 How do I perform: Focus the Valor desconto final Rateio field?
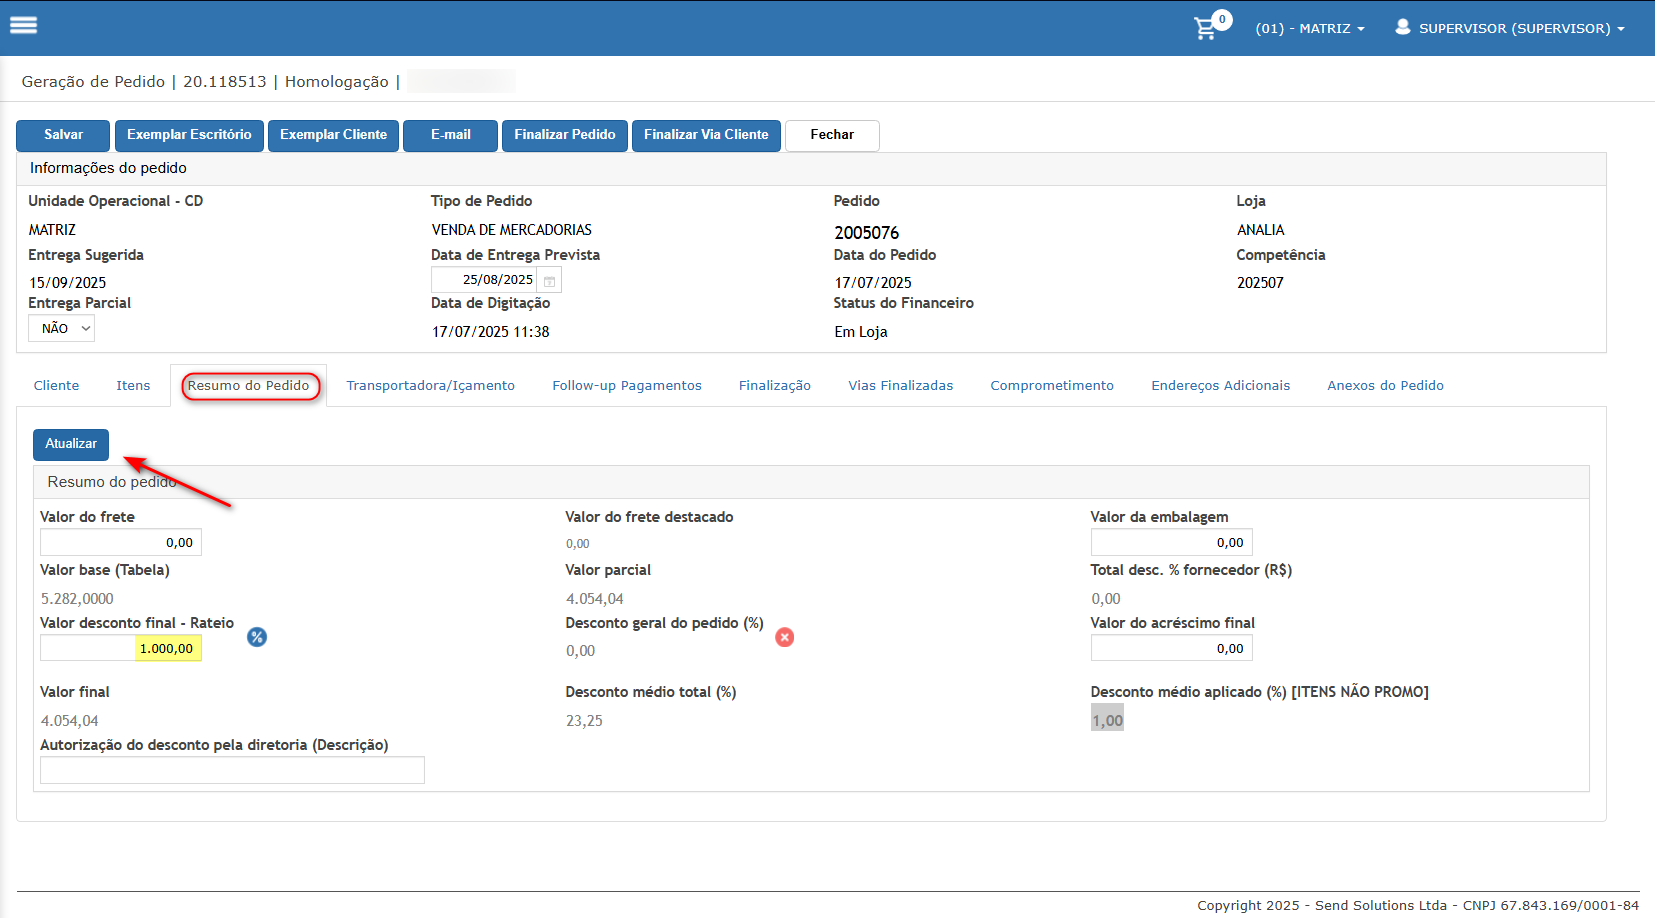click(121, 649)
